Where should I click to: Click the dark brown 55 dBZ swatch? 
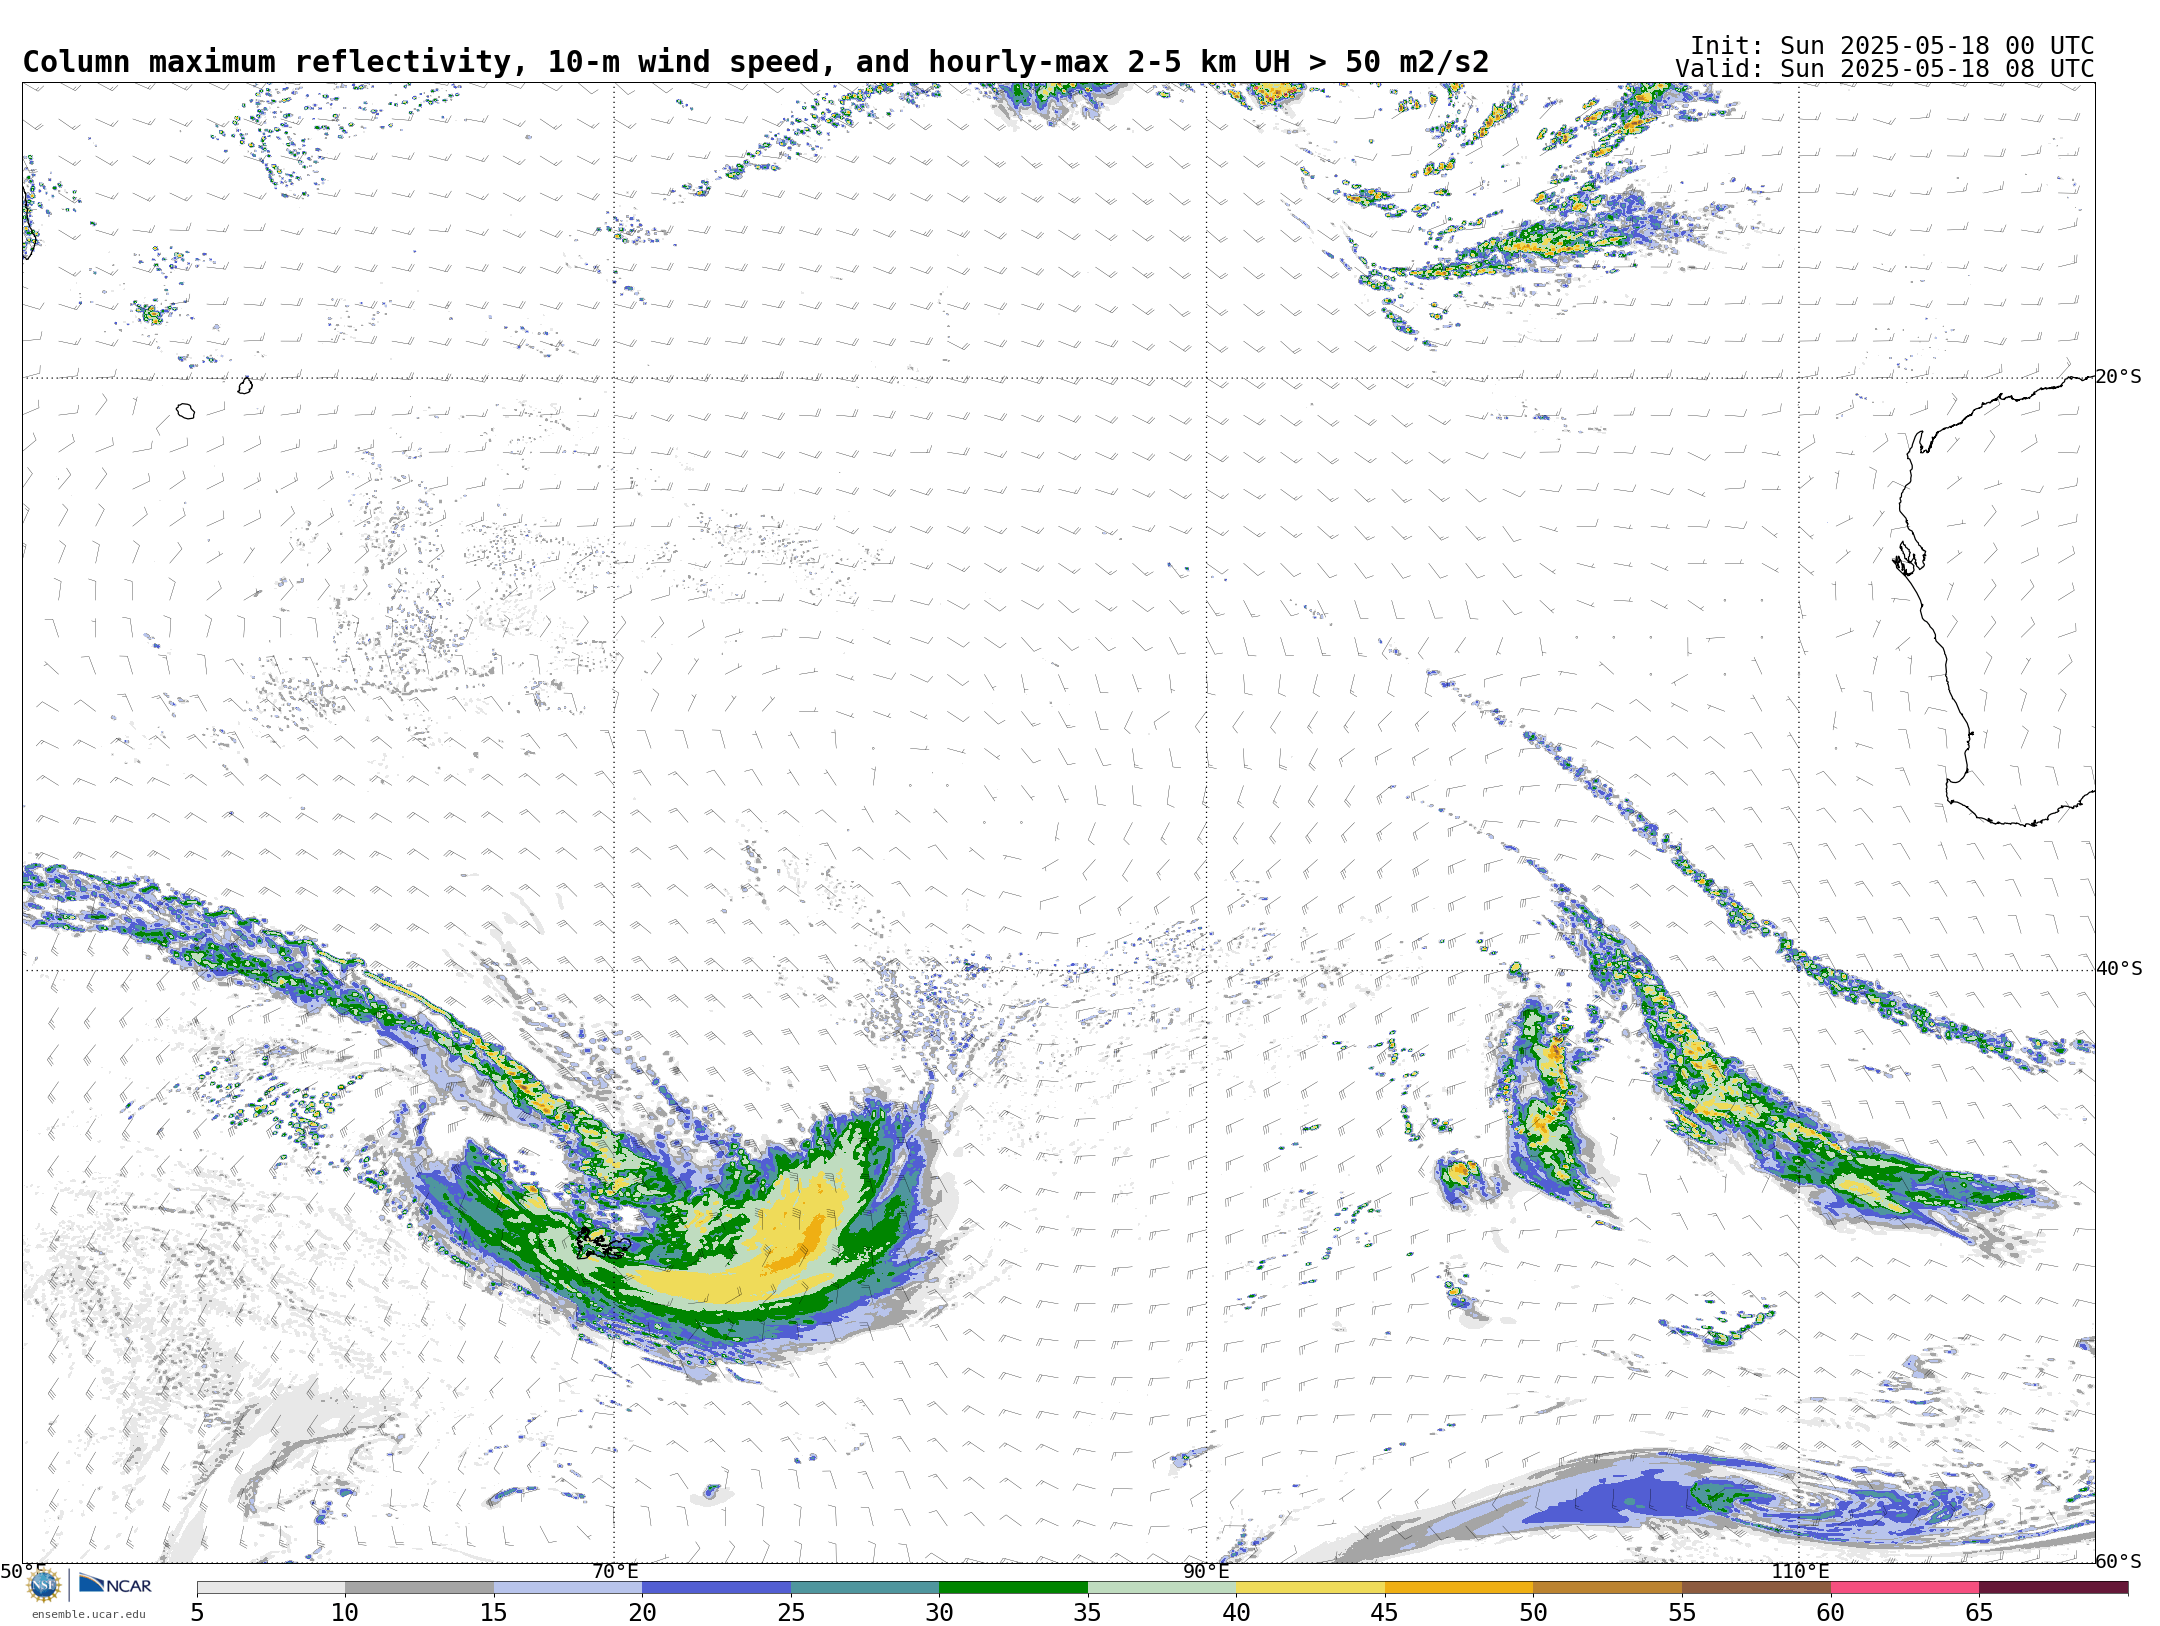(1756, 1588)
